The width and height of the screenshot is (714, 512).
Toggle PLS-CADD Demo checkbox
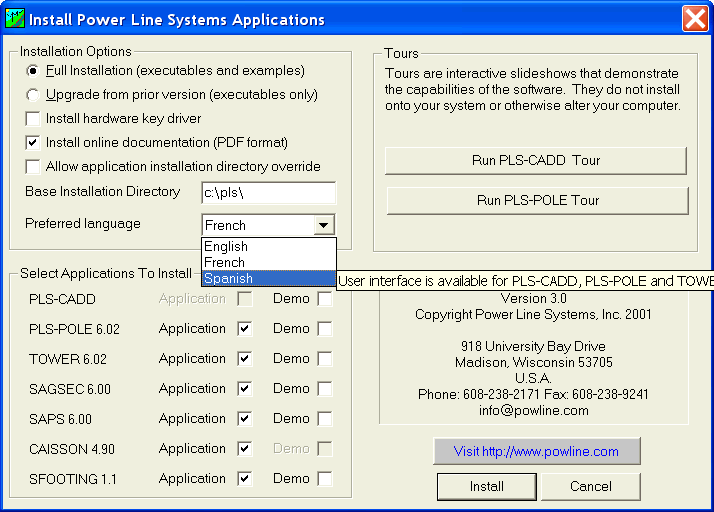click(325, 299)
